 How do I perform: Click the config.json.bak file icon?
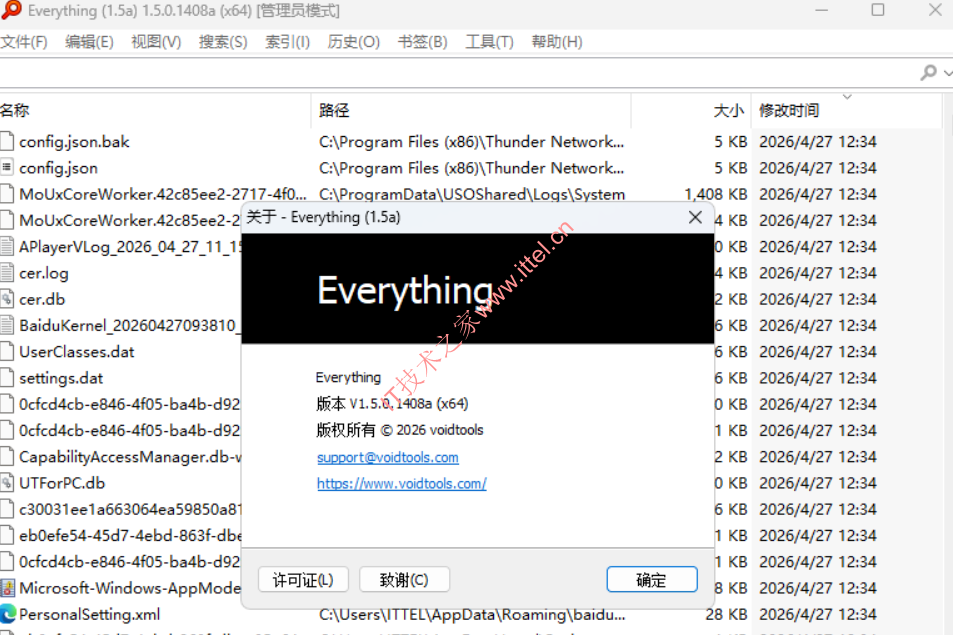click(7, 142)
